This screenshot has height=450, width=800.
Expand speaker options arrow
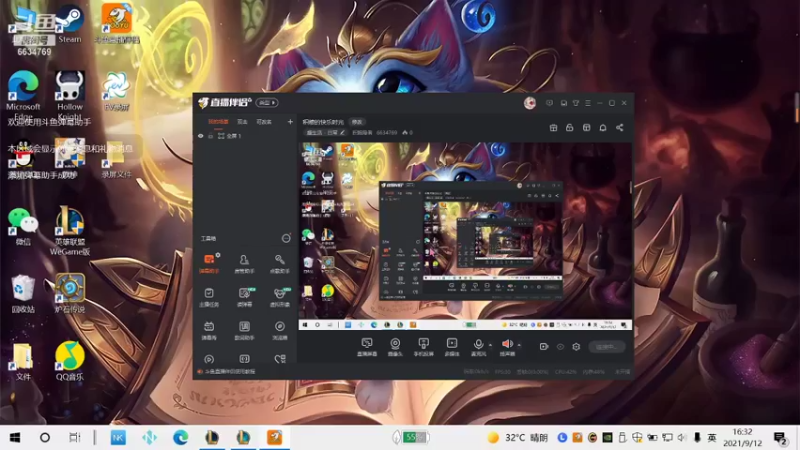[x=519, y=345]
